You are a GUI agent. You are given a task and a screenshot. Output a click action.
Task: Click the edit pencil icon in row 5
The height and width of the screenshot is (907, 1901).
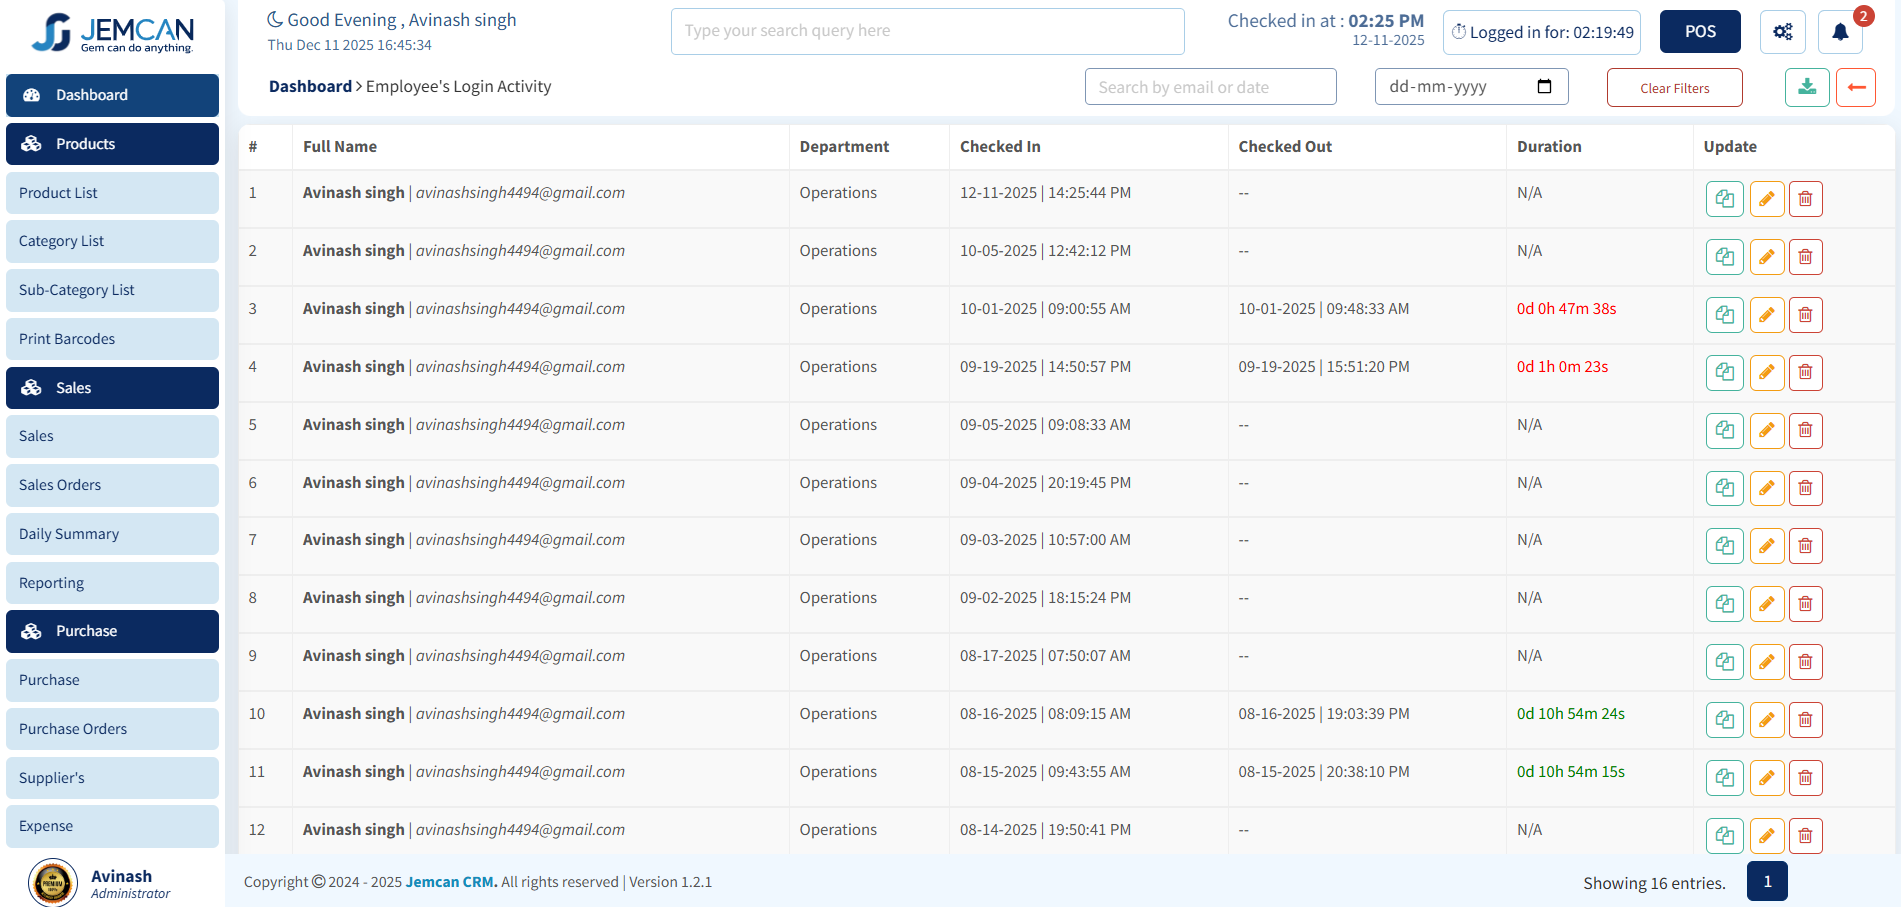coord(1766,431)
